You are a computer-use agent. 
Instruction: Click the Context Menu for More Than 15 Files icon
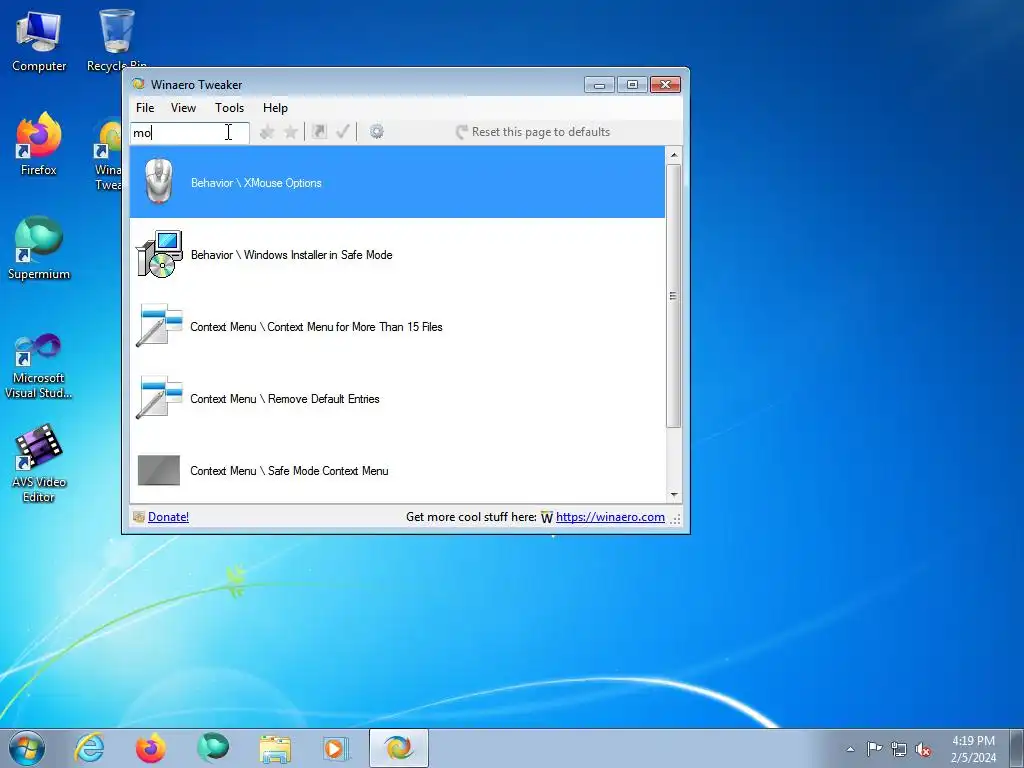159,325
